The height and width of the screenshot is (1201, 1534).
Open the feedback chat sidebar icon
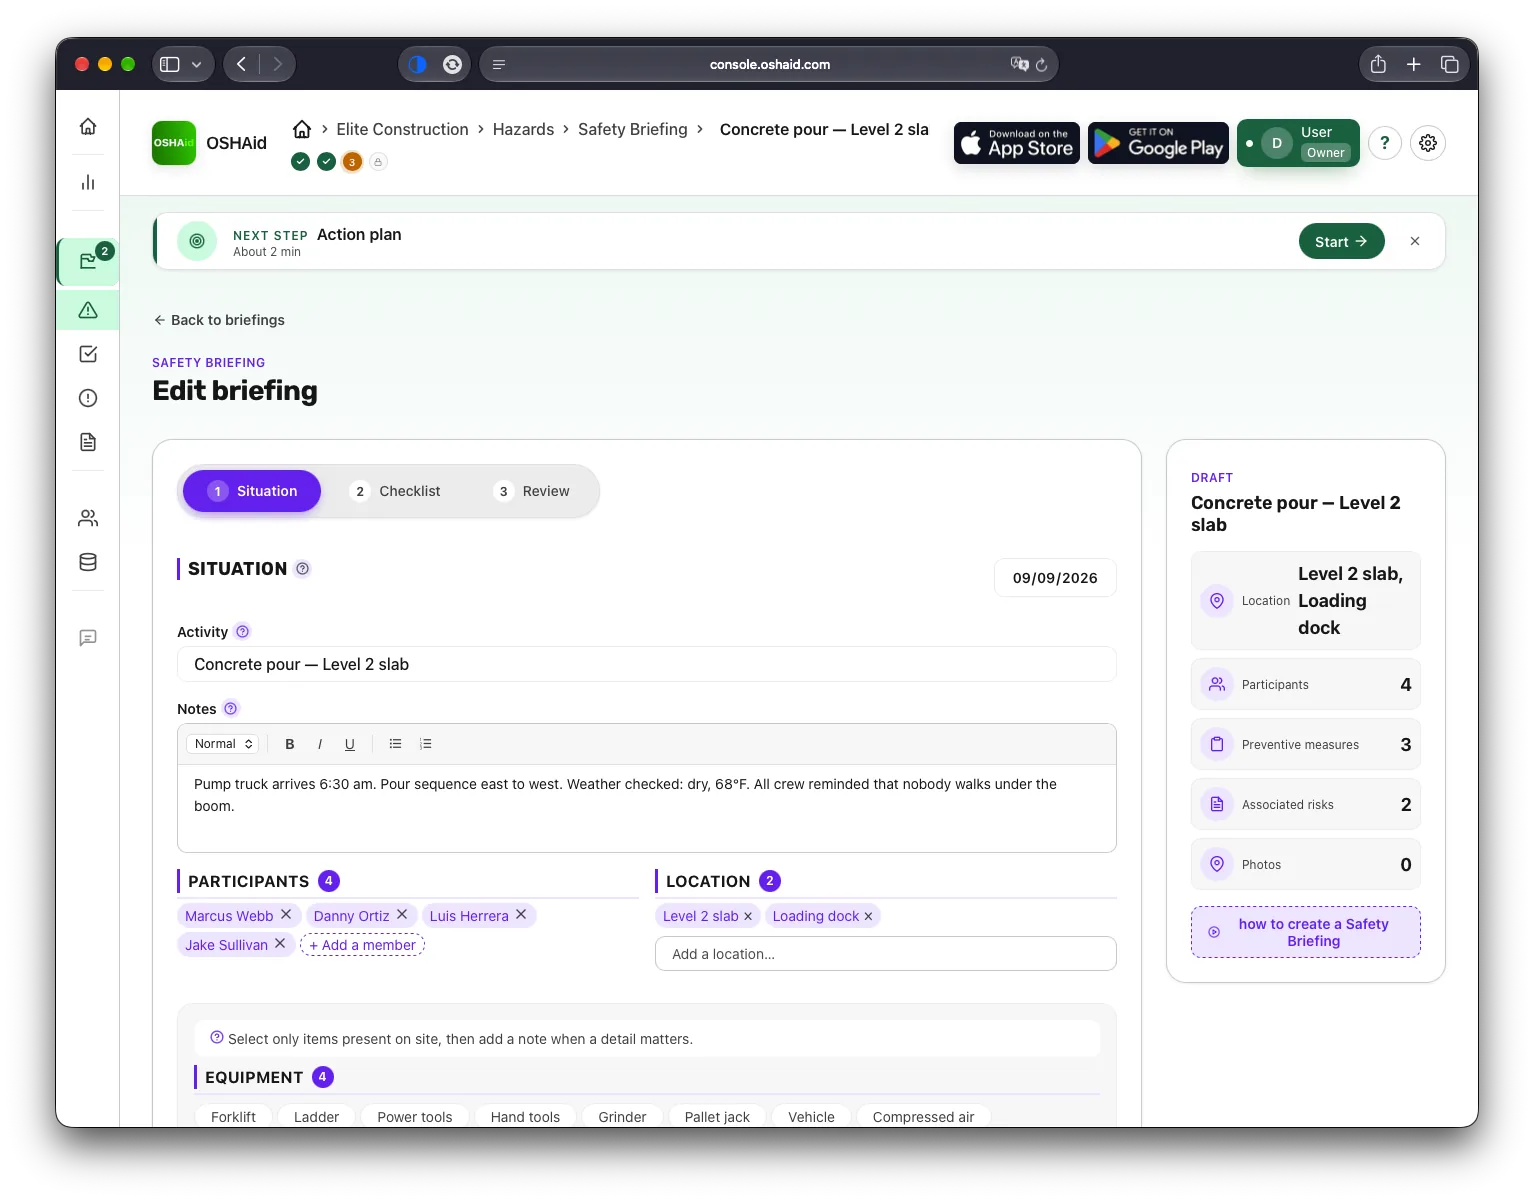[x=88, y=638]
